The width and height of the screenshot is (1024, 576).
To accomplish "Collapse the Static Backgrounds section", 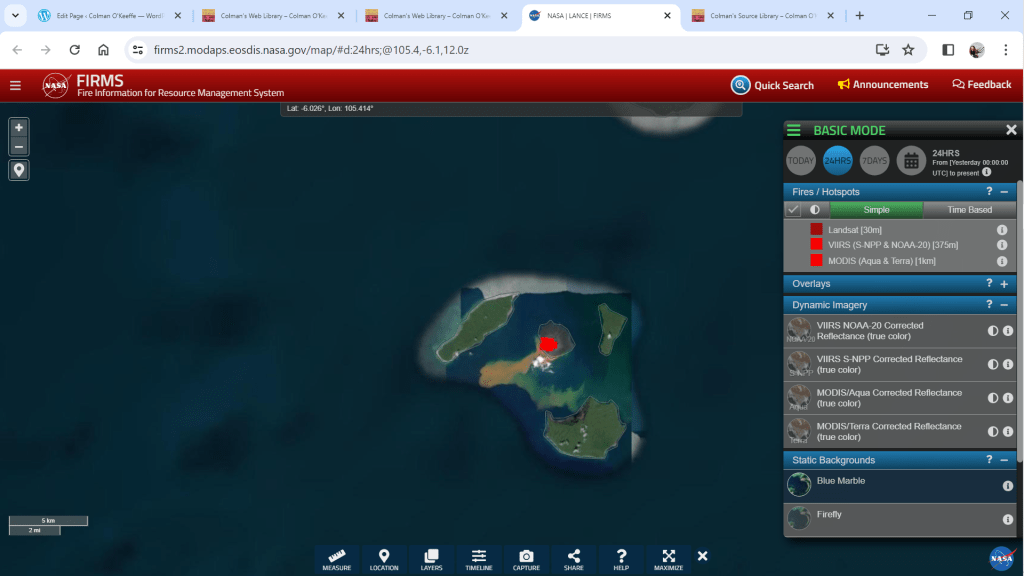I will point(1003,460).
